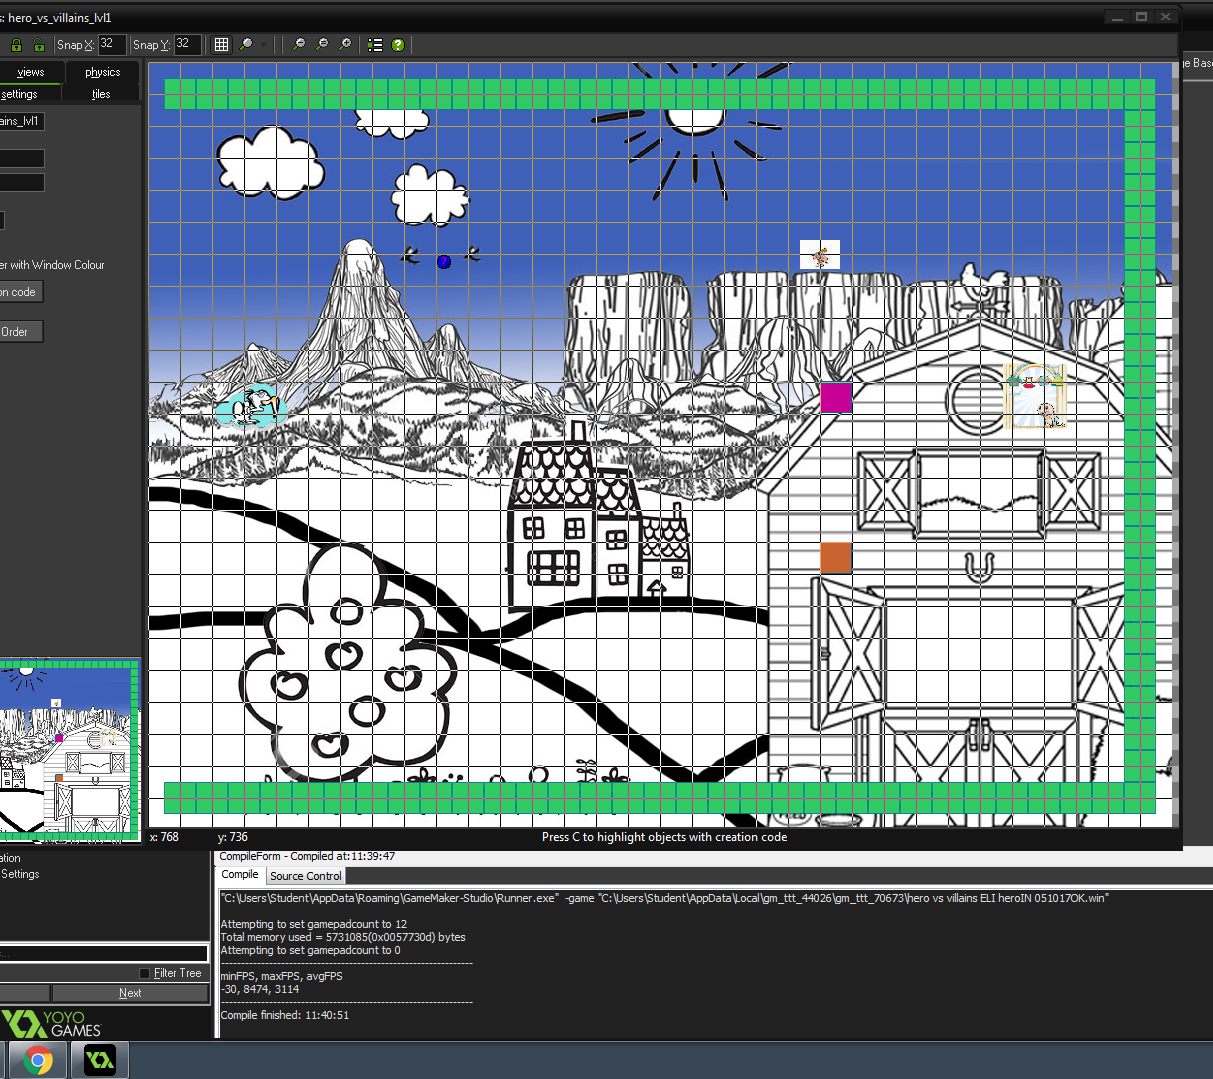Open the dropdown arrow next to the magnifier
Image resolution: width=1213 pixels, height=1079 pixels.
pyautogui.click(x=264, y=45)
